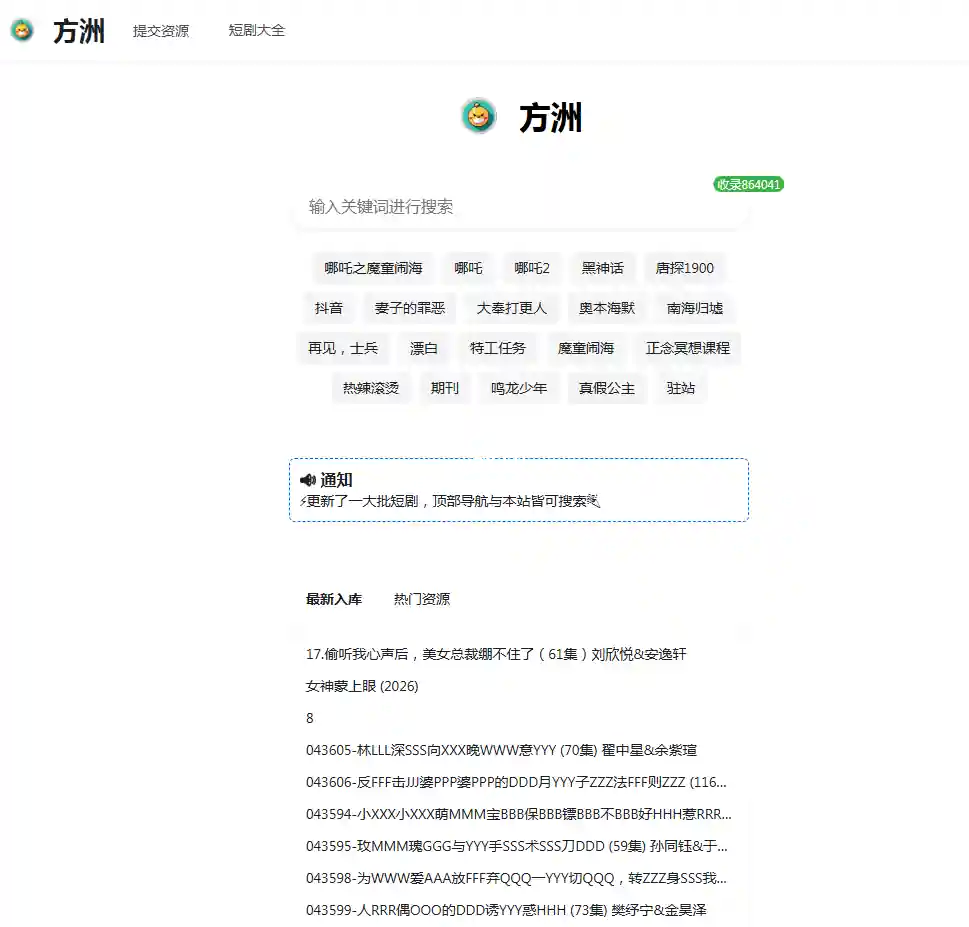Click the megaphone icon beside 通知
This screenshot has width=969, height=927.
[x=307, y=480]
